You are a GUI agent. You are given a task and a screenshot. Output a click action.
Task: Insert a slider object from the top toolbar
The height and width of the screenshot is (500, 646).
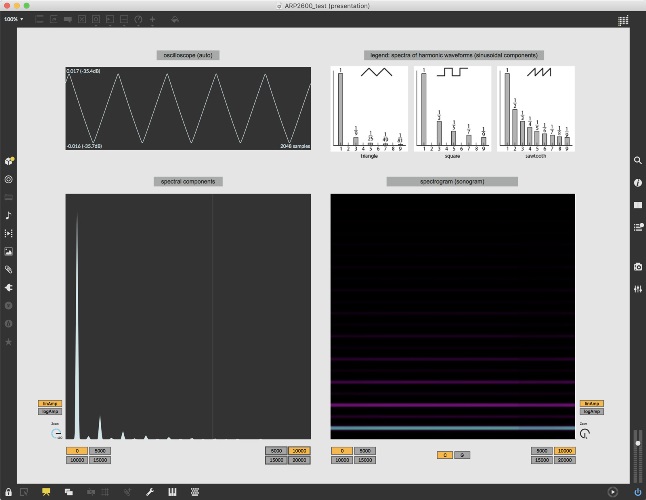tap(124, 19)
